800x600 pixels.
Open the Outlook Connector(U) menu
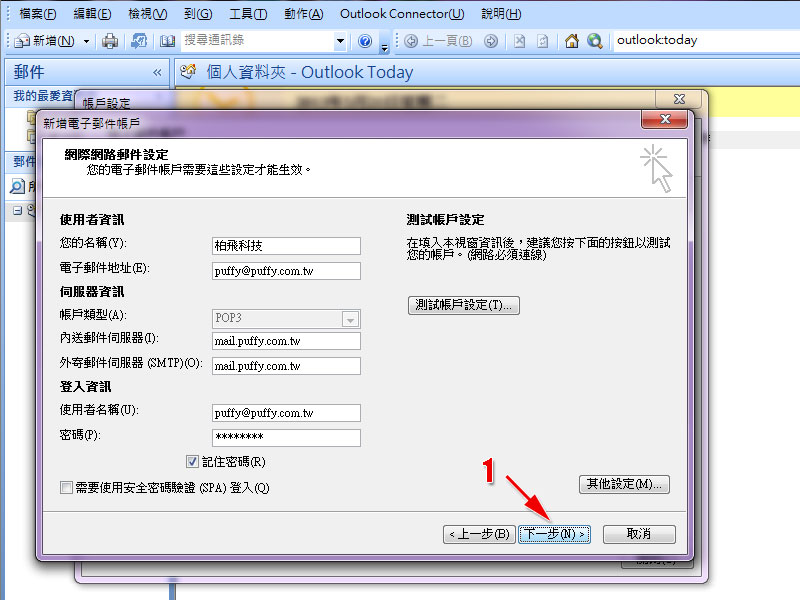tap(402, 14)
